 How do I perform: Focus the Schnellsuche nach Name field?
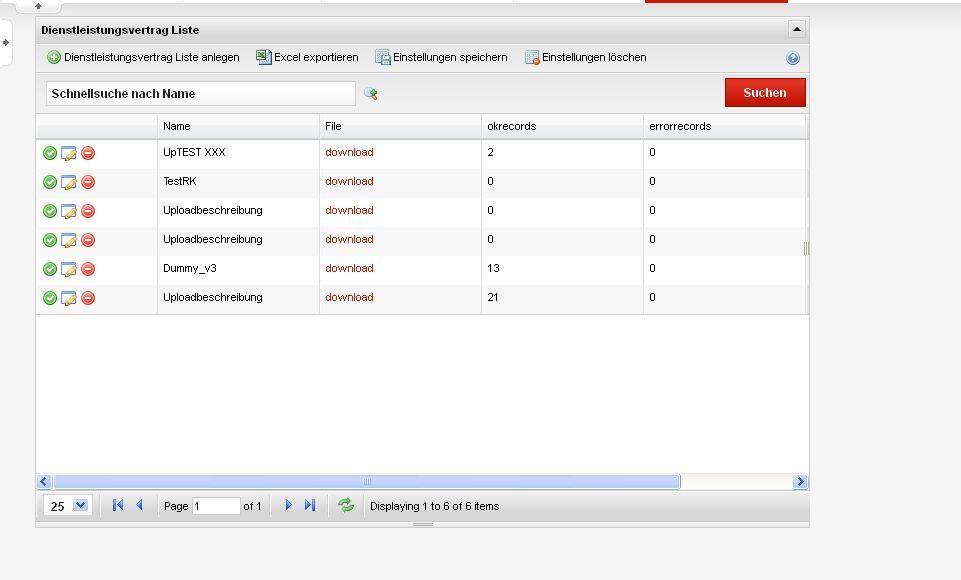tap(200, 93)
